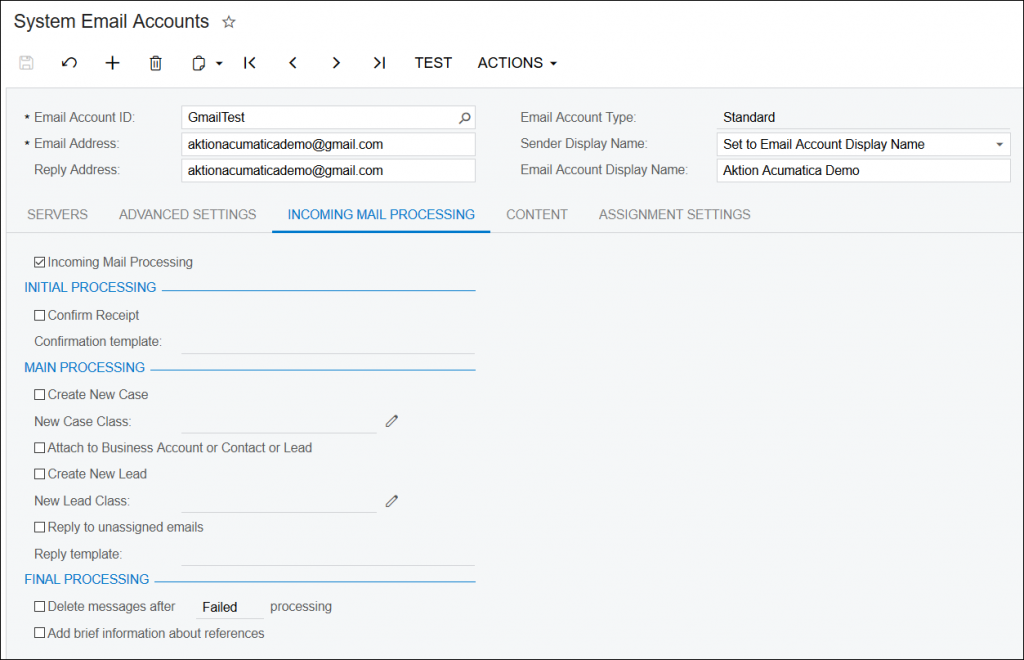Click MAIN PROCESSING section header
The height and width of the screenshot is (660, 1024).
click(84, 368)
